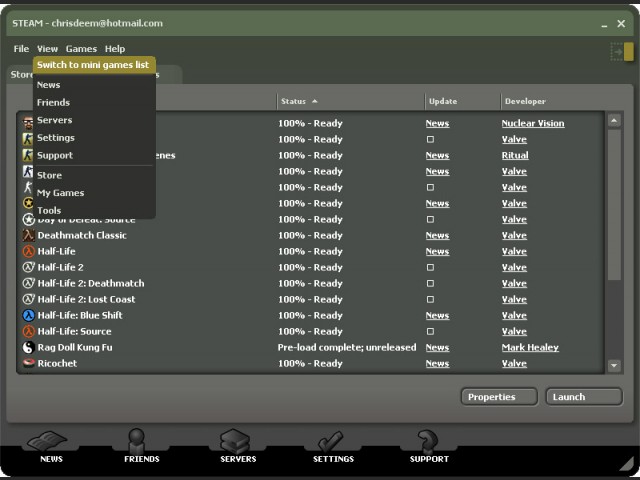Click the games list vertical scrollbar thumb
The width and height of the screenshot is (640, 480).
click(x=614, y=200)
